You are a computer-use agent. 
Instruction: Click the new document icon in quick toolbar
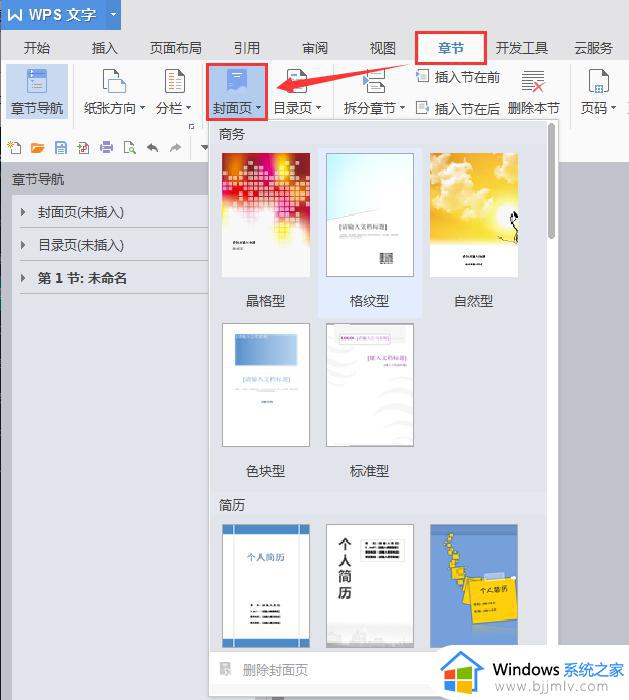point(14,147)
